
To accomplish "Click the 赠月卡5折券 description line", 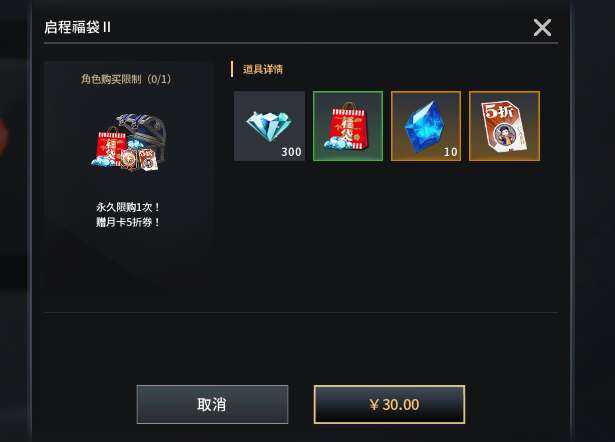I will coord(128,222).
